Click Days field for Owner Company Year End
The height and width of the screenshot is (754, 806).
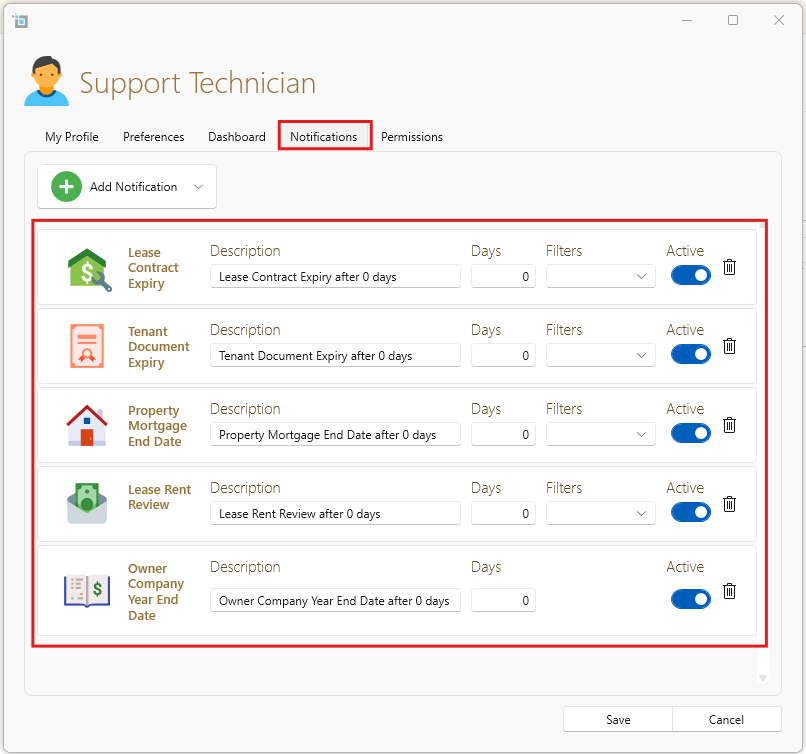[x=503, y=600]
